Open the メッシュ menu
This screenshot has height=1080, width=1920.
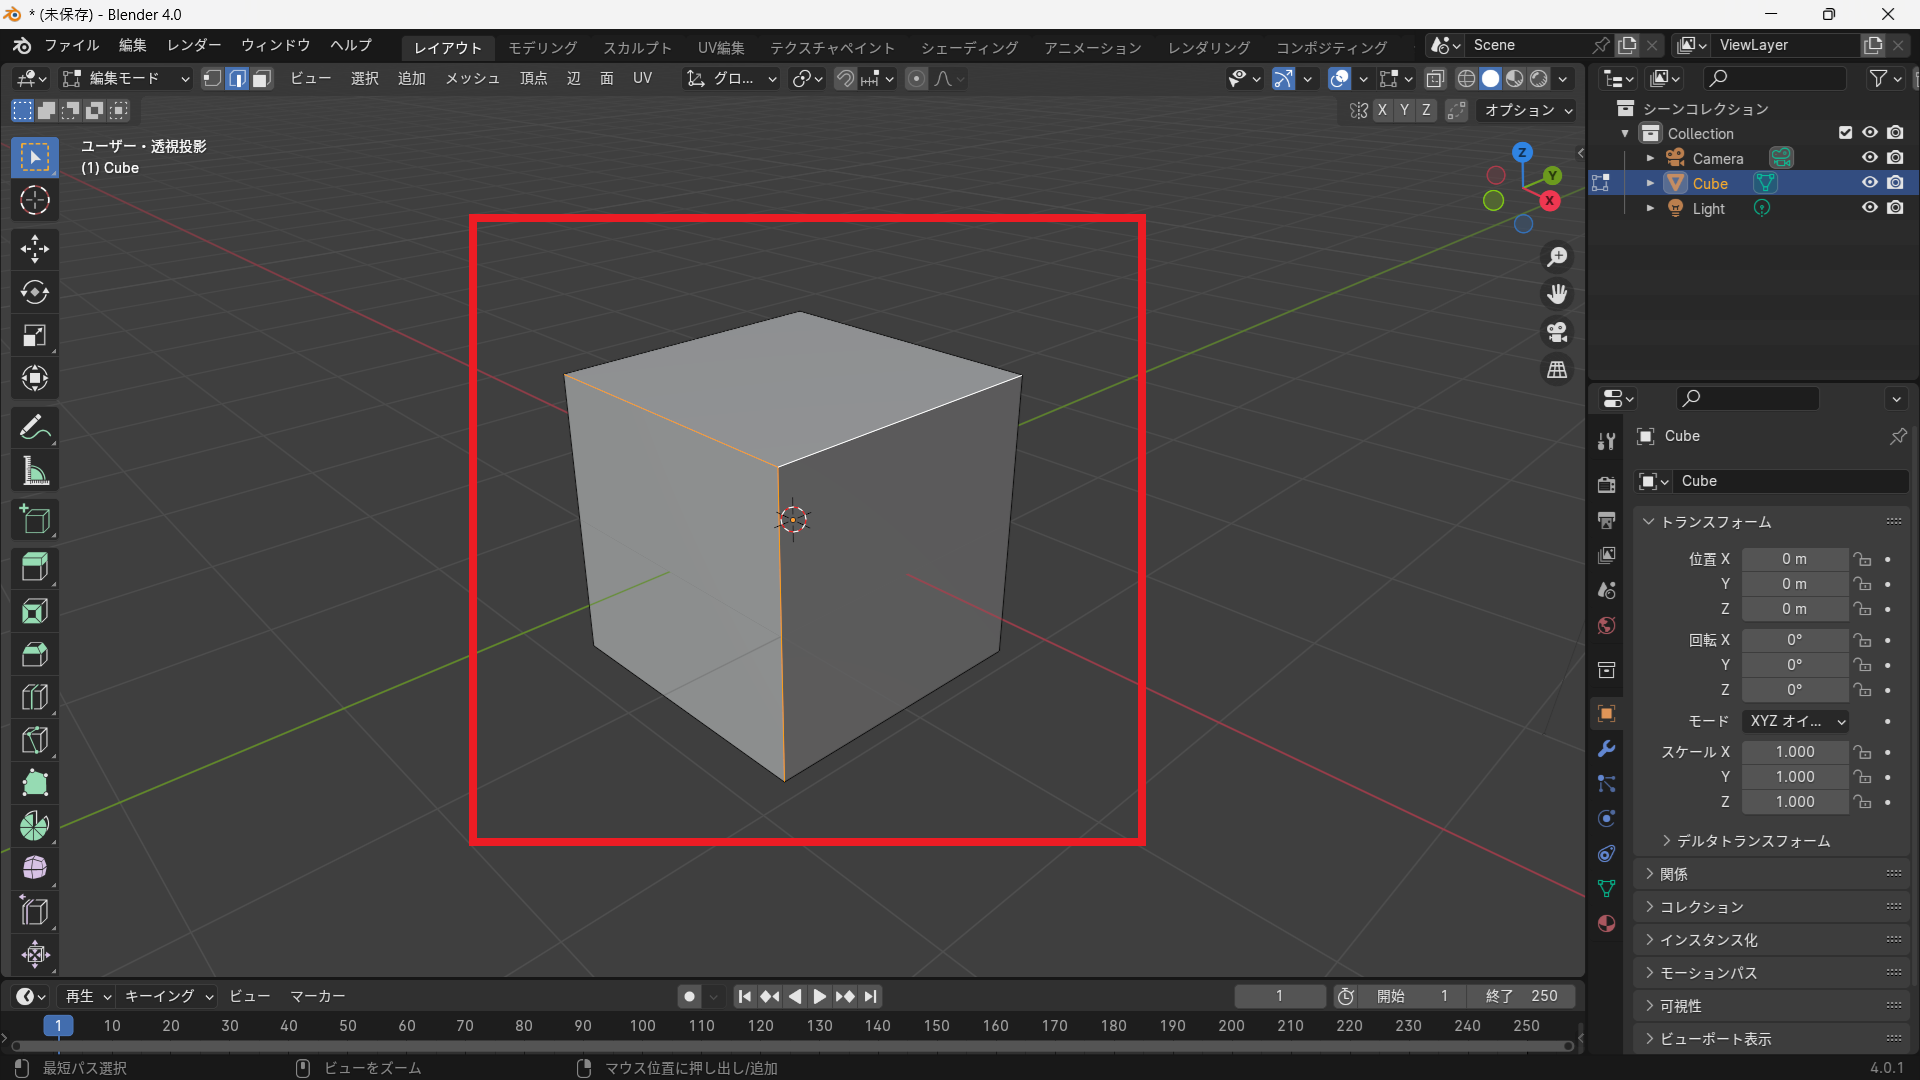pyautogui.click(x=472, y=79)
